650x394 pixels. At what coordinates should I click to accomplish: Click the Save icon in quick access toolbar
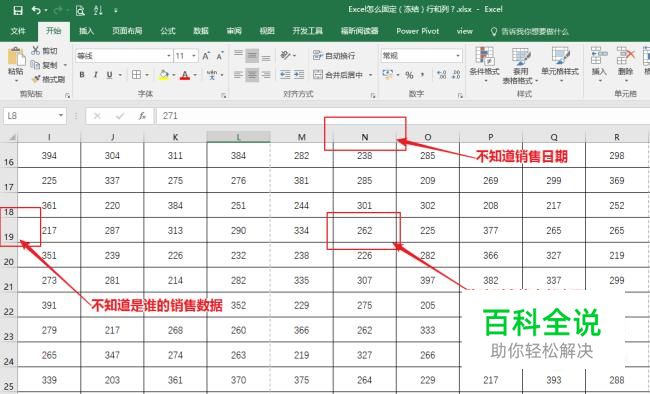coord(18,10)
